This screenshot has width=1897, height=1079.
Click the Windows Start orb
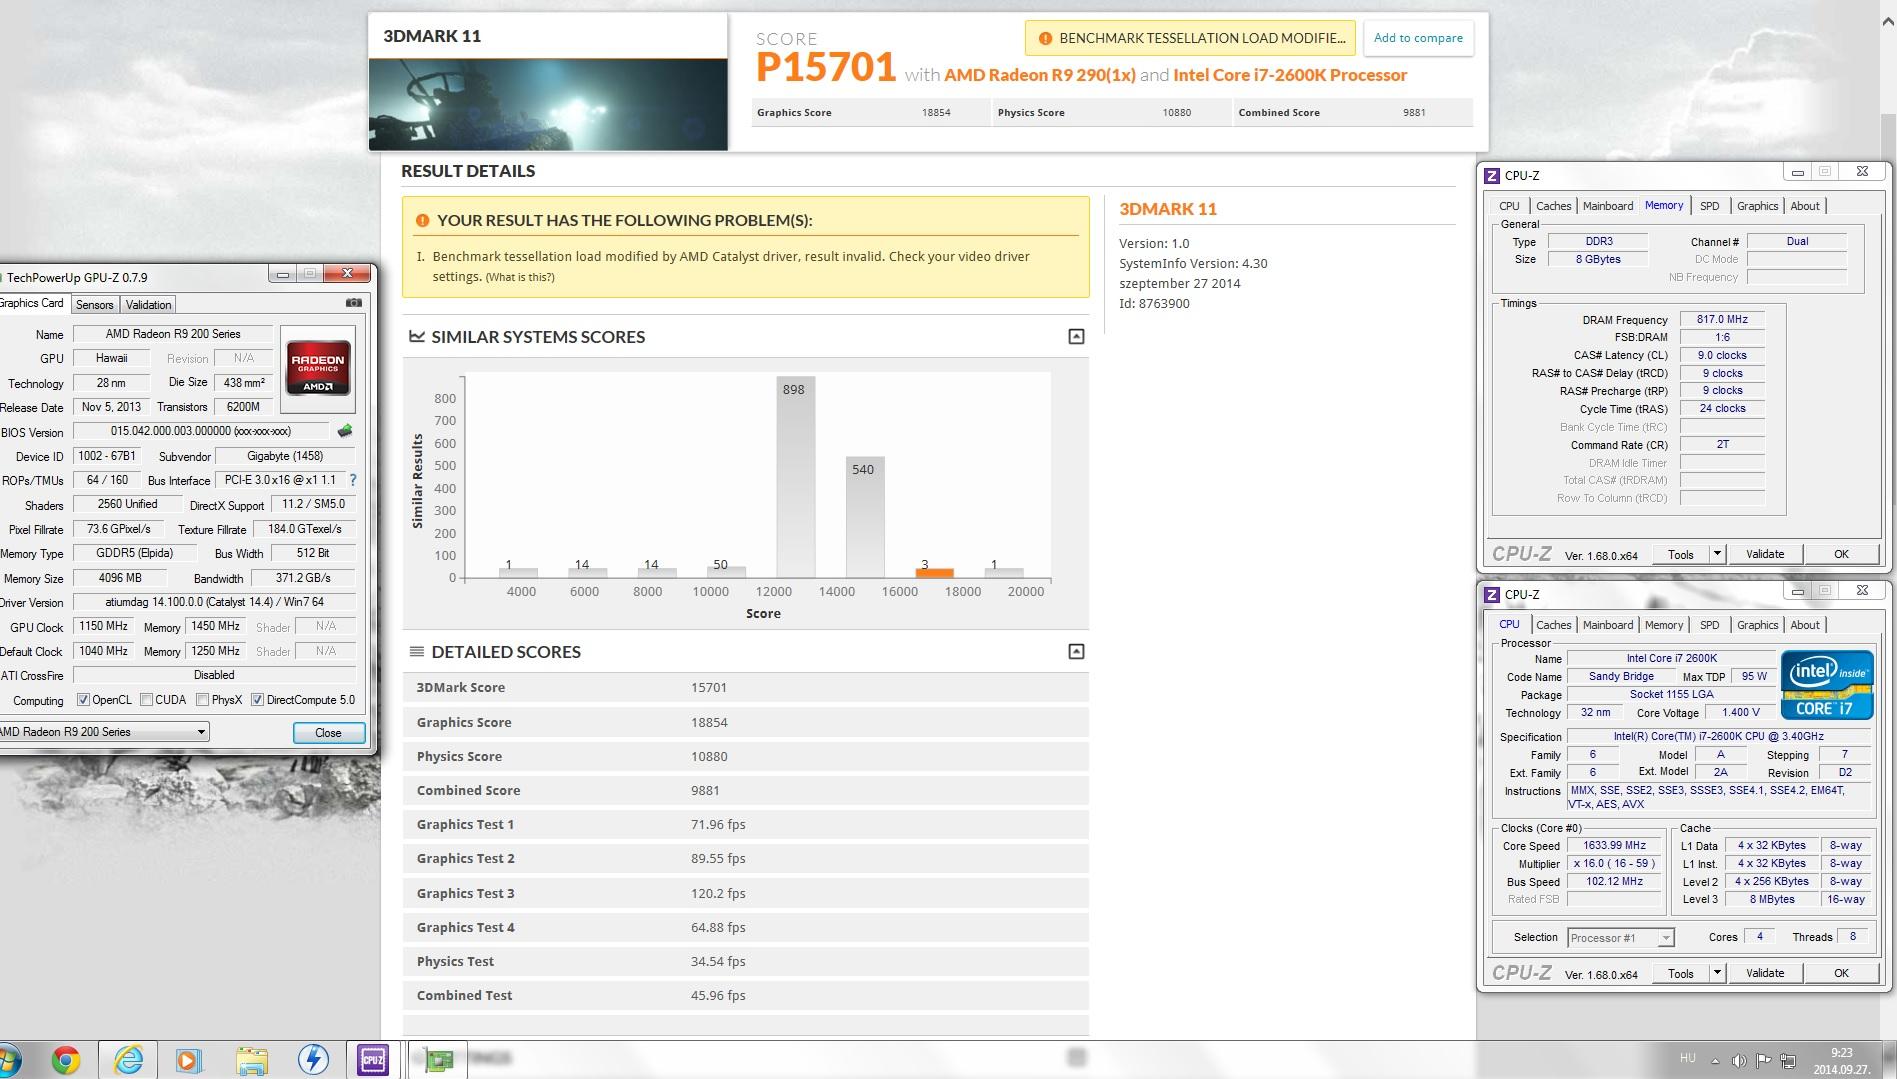point(9,1060)
